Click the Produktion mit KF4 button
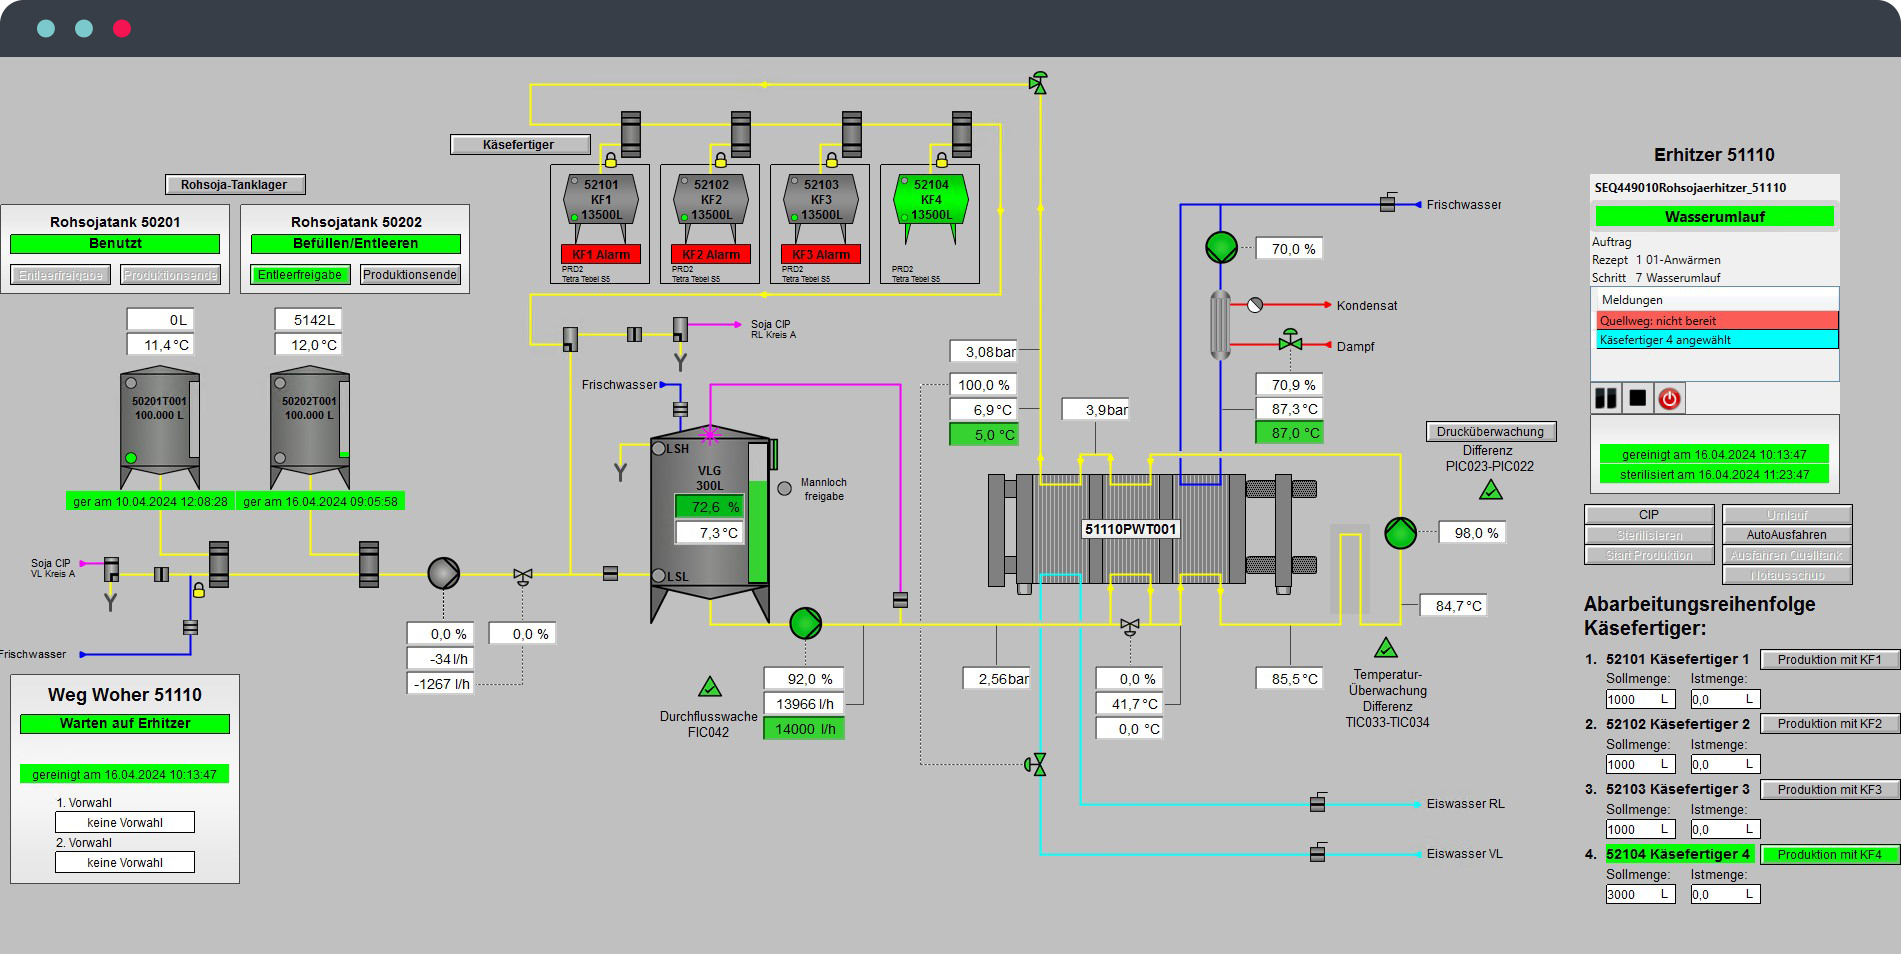Viewport: 1901px width, 954px height. 1829,855
